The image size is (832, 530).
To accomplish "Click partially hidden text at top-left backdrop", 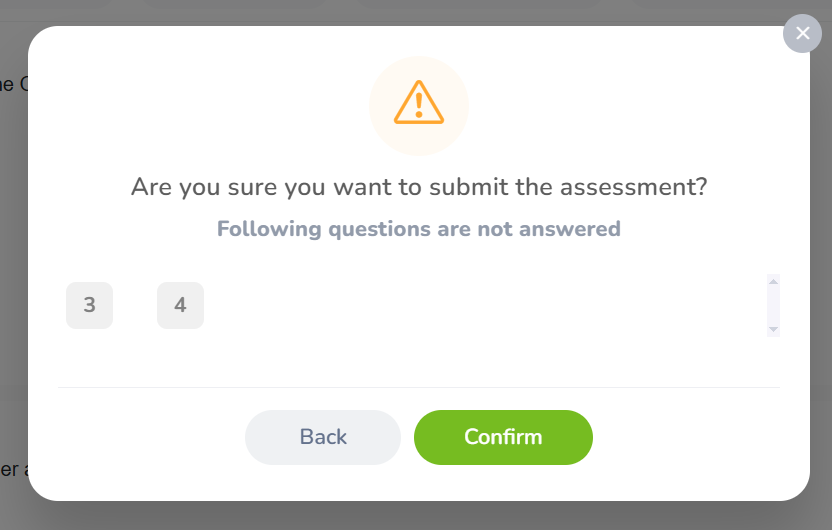I will coord(12,84).
